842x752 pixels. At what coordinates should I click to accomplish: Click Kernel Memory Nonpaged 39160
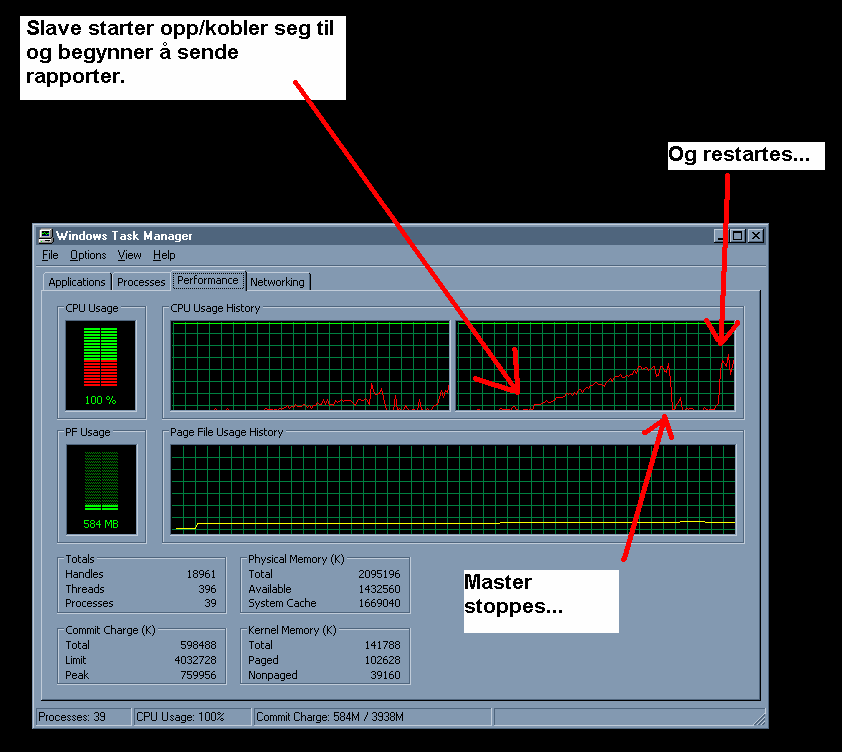tap(385, 675)
